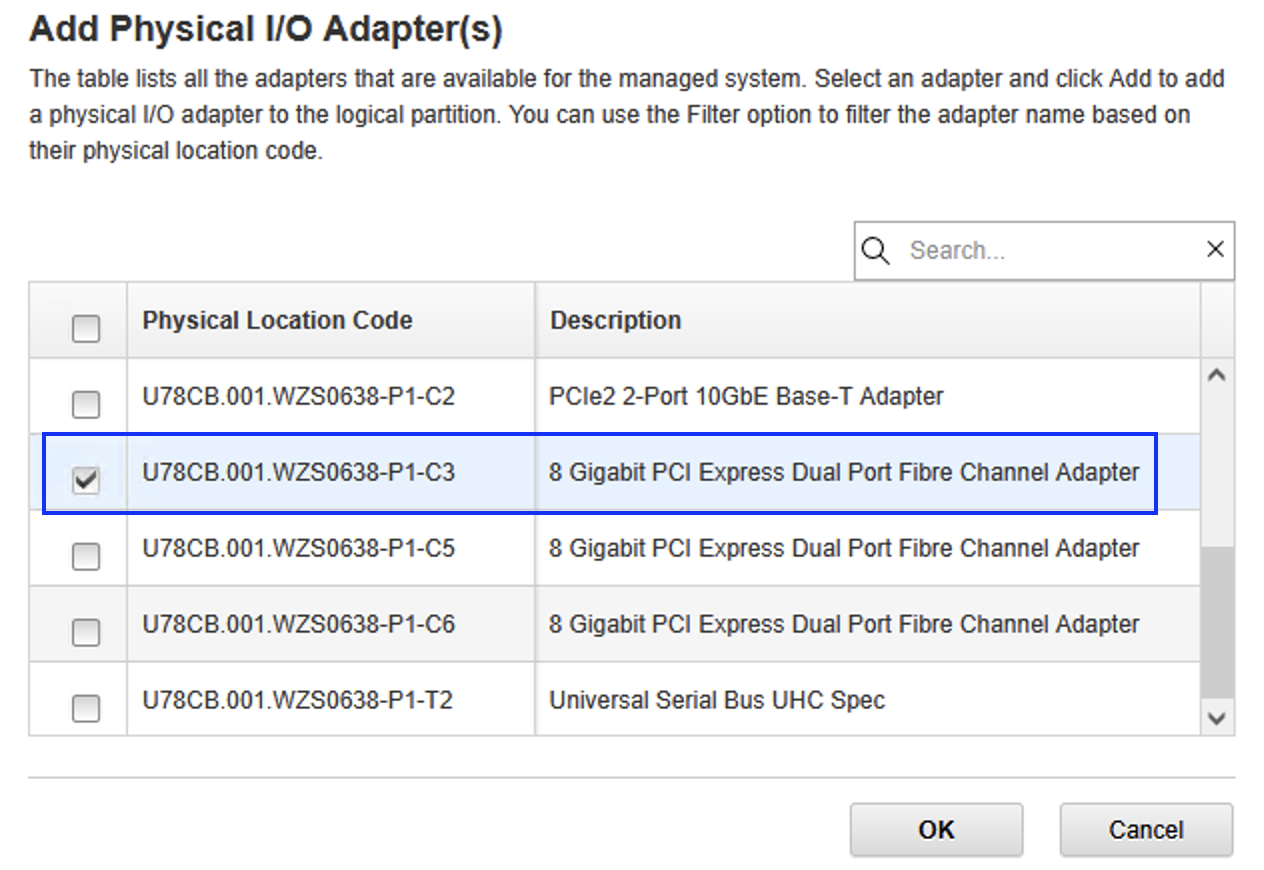Uncheck the P1-C3 adapter checkbox
This screenshot has height=870, width=1264.
click(86, 480)
